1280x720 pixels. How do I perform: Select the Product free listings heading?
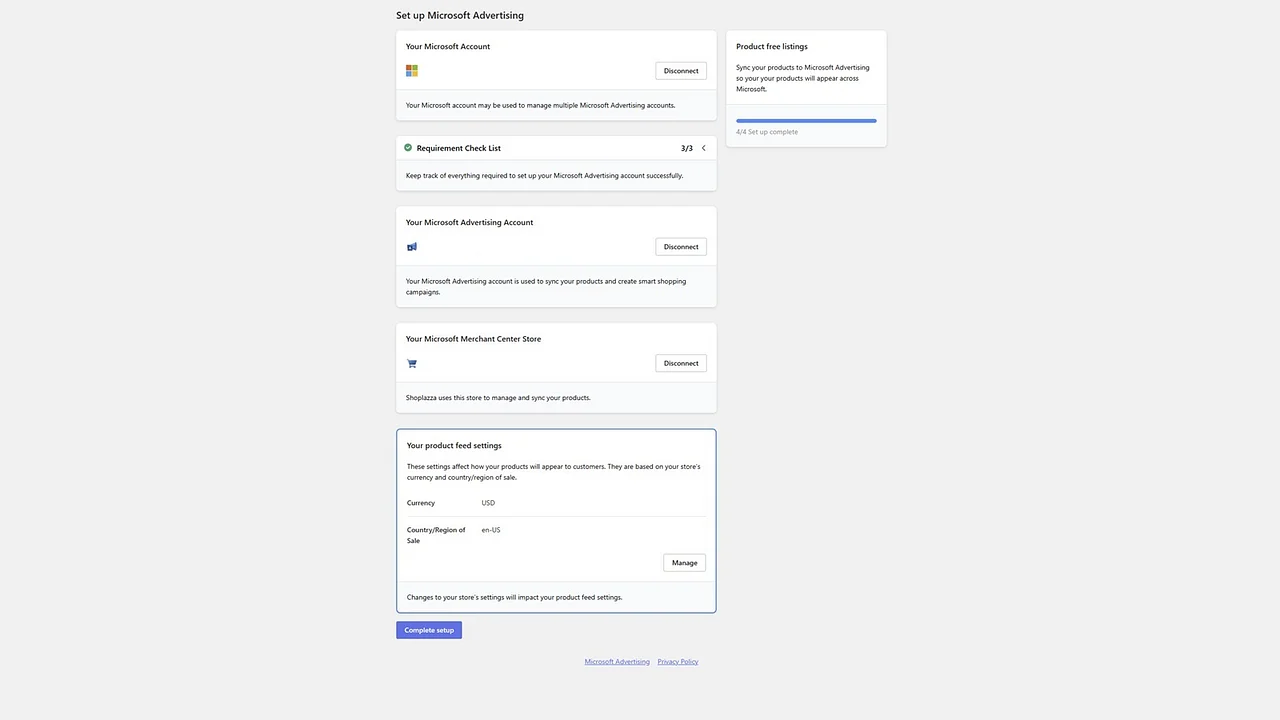[x=771, y=46]
